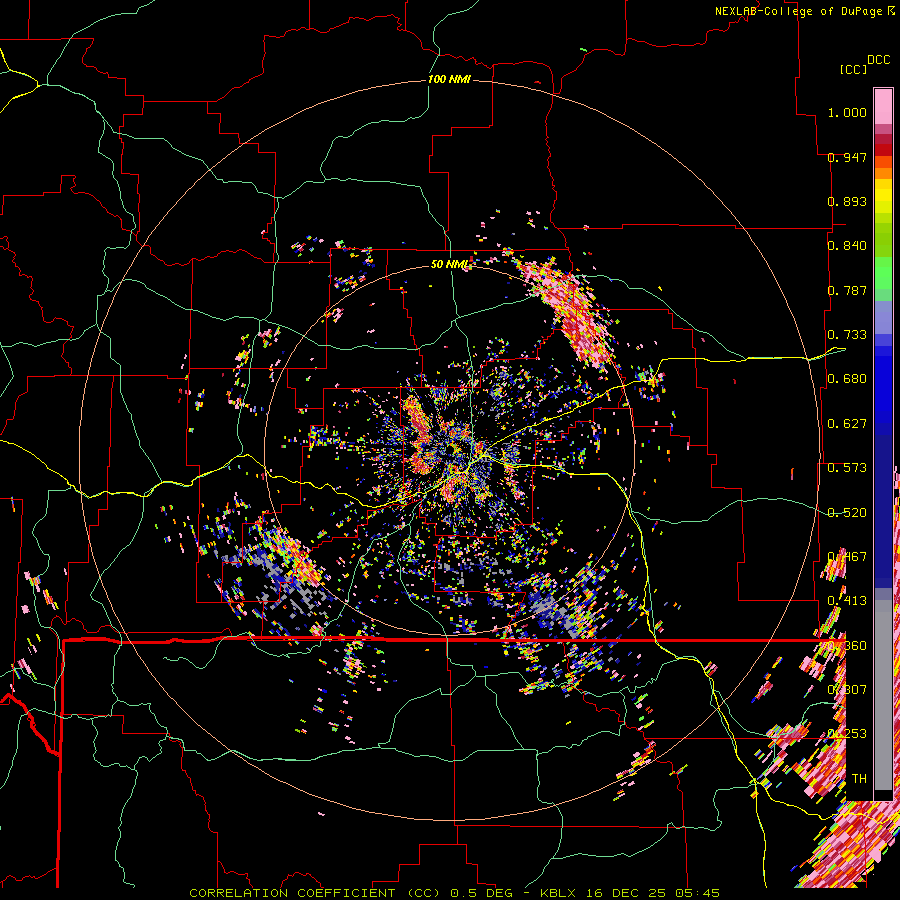Click the 0.680 scale value

(847, 379)
